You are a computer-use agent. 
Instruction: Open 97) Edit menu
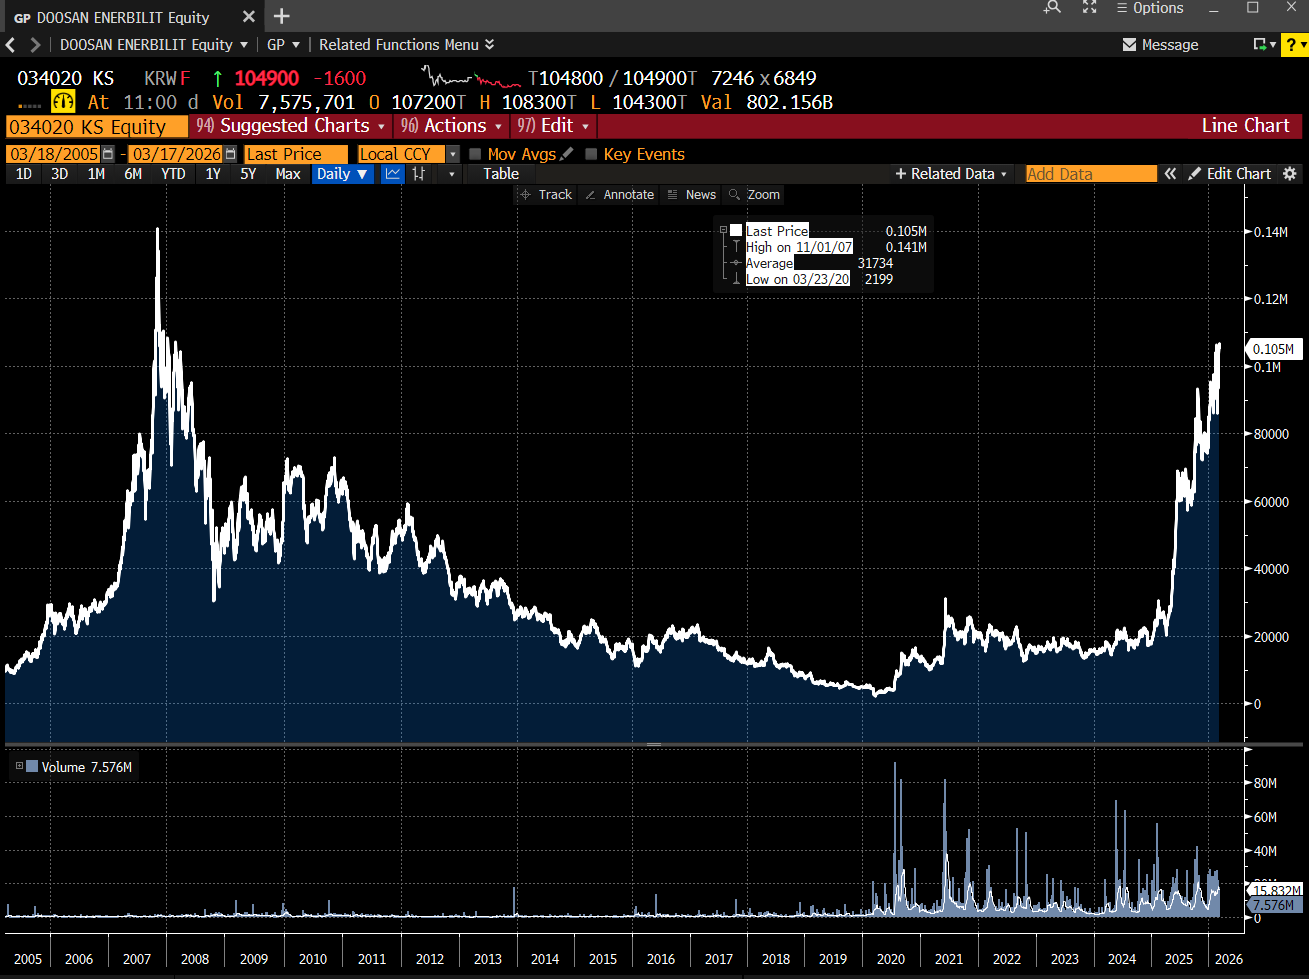[x=554, y=126]
